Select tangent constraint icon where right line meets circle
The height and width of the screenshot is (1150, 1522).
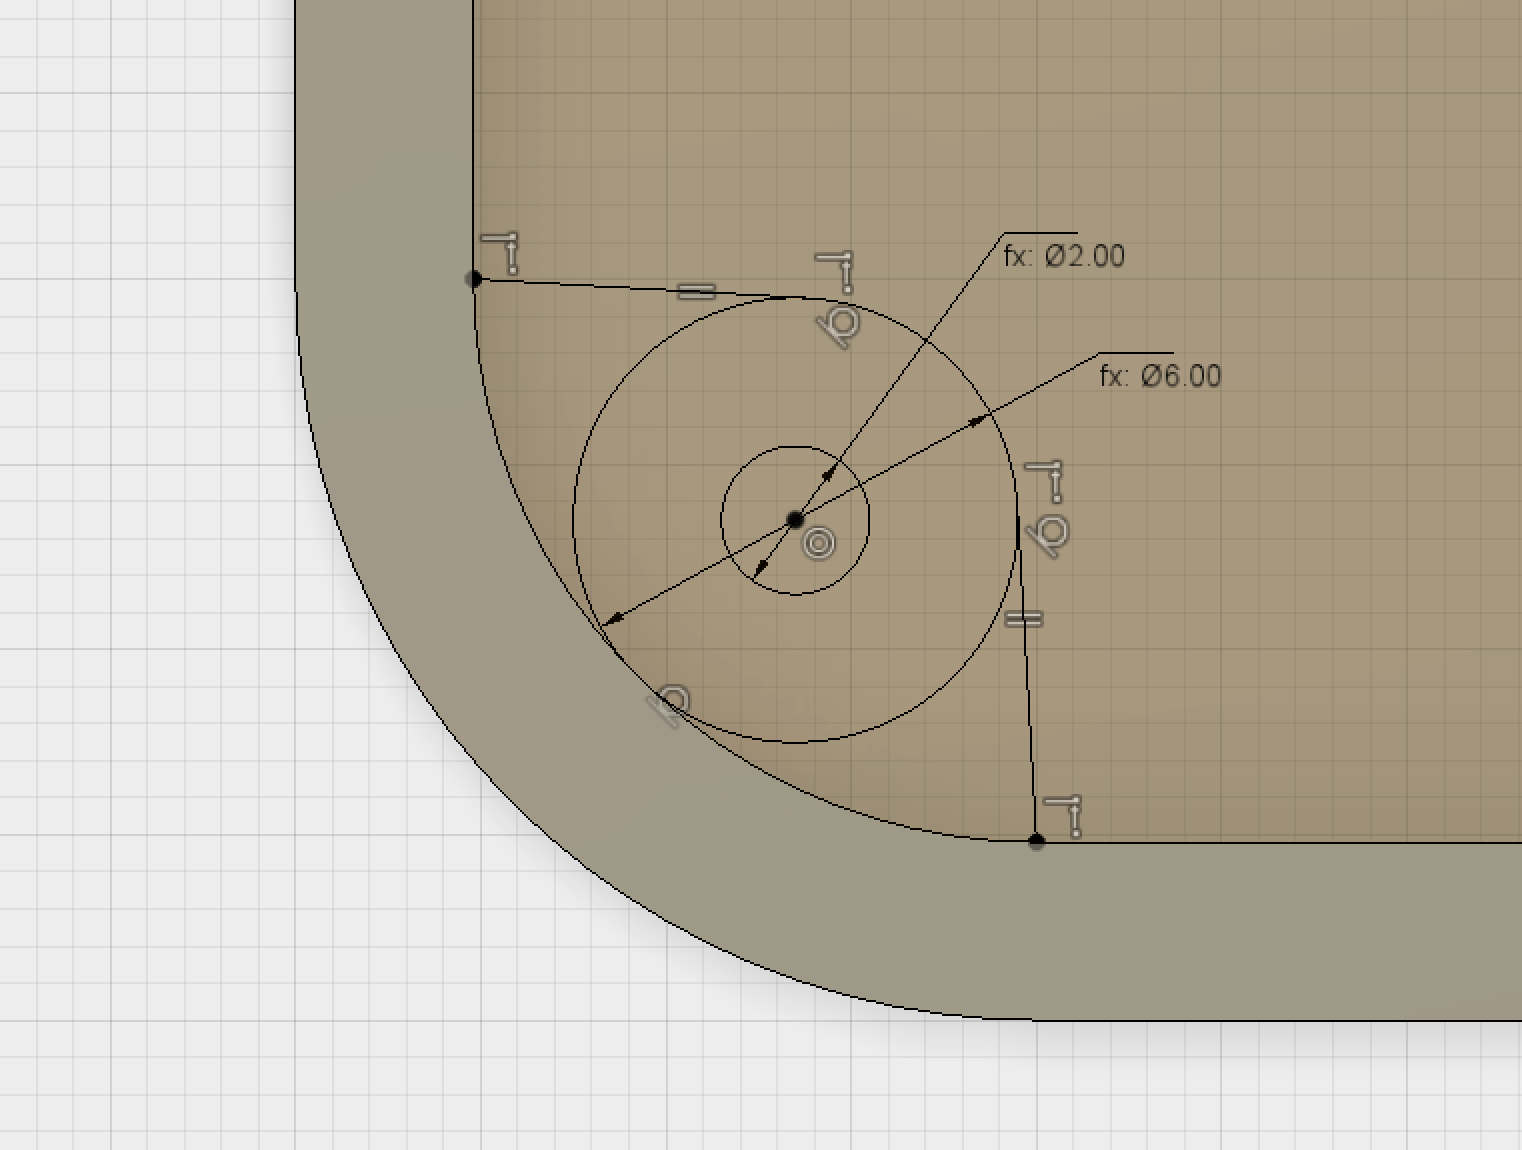pos(1049,537)
